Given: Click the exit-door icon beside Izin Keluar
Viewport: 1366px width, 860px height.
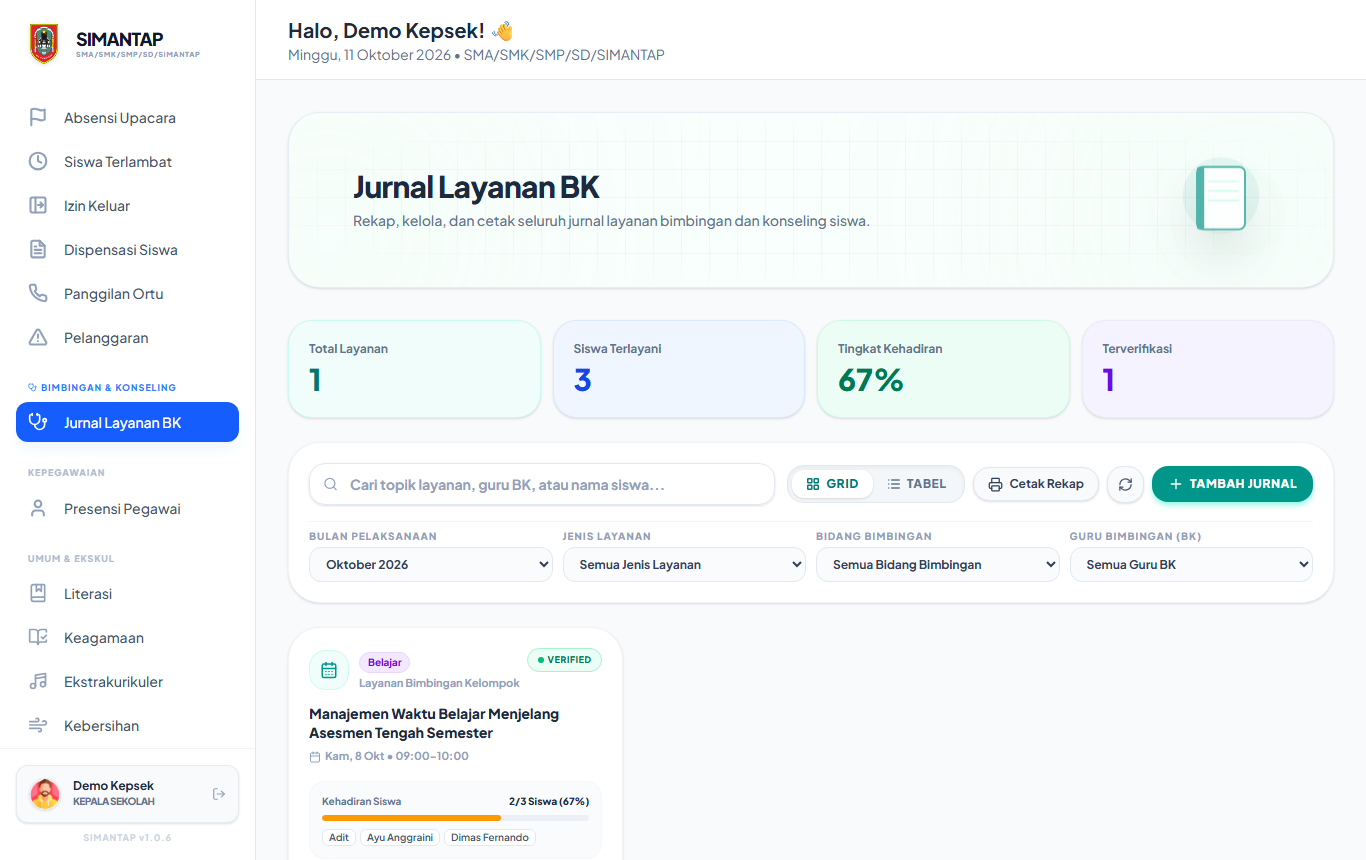Looking at the screenshot, I should (x=38, y=206).
